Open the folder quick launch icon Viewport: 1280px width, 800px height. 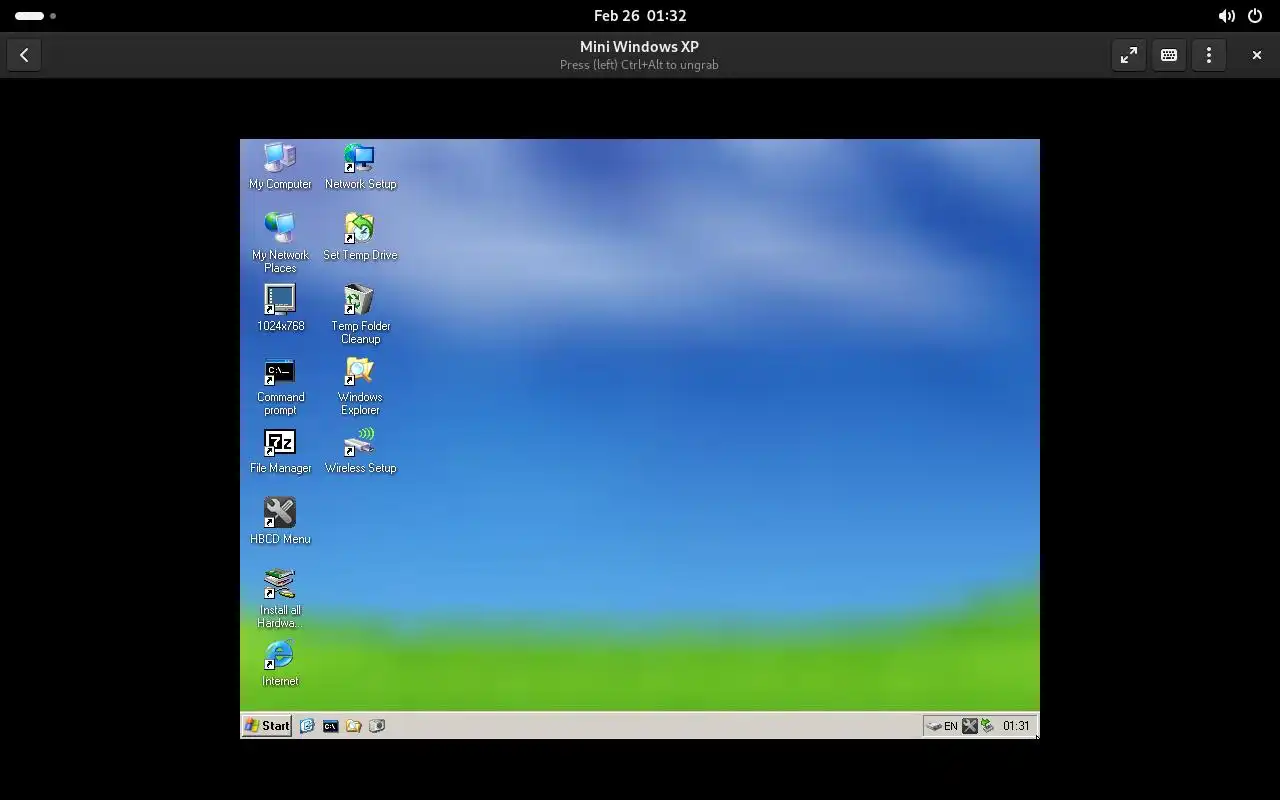353,726
